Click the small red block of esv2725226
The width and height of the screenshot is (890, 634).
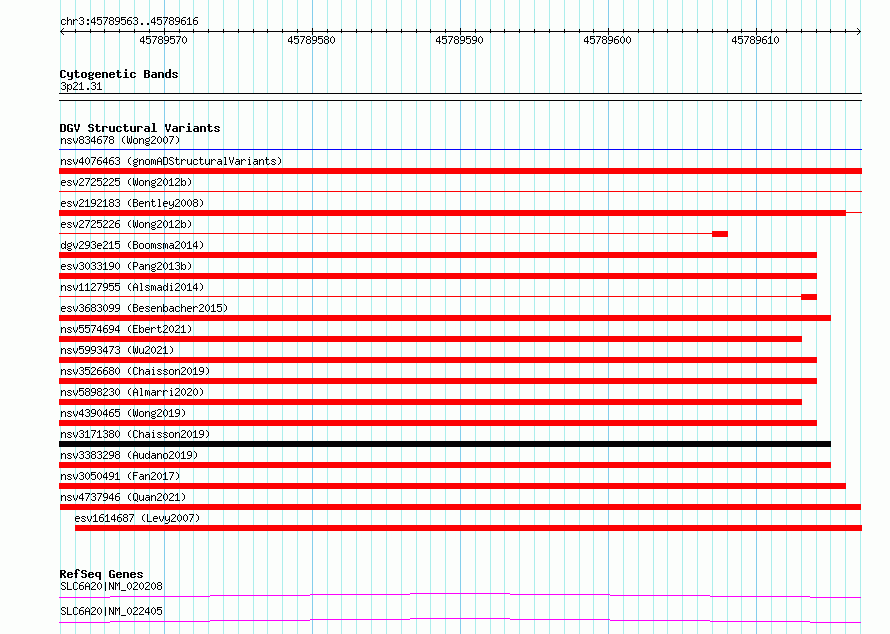pyautogui.click(x=720, y=234)
